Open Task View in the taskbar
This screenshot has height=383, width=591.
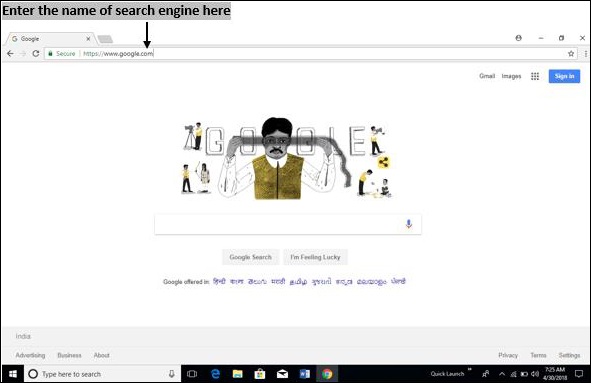[x=192, y=374]
